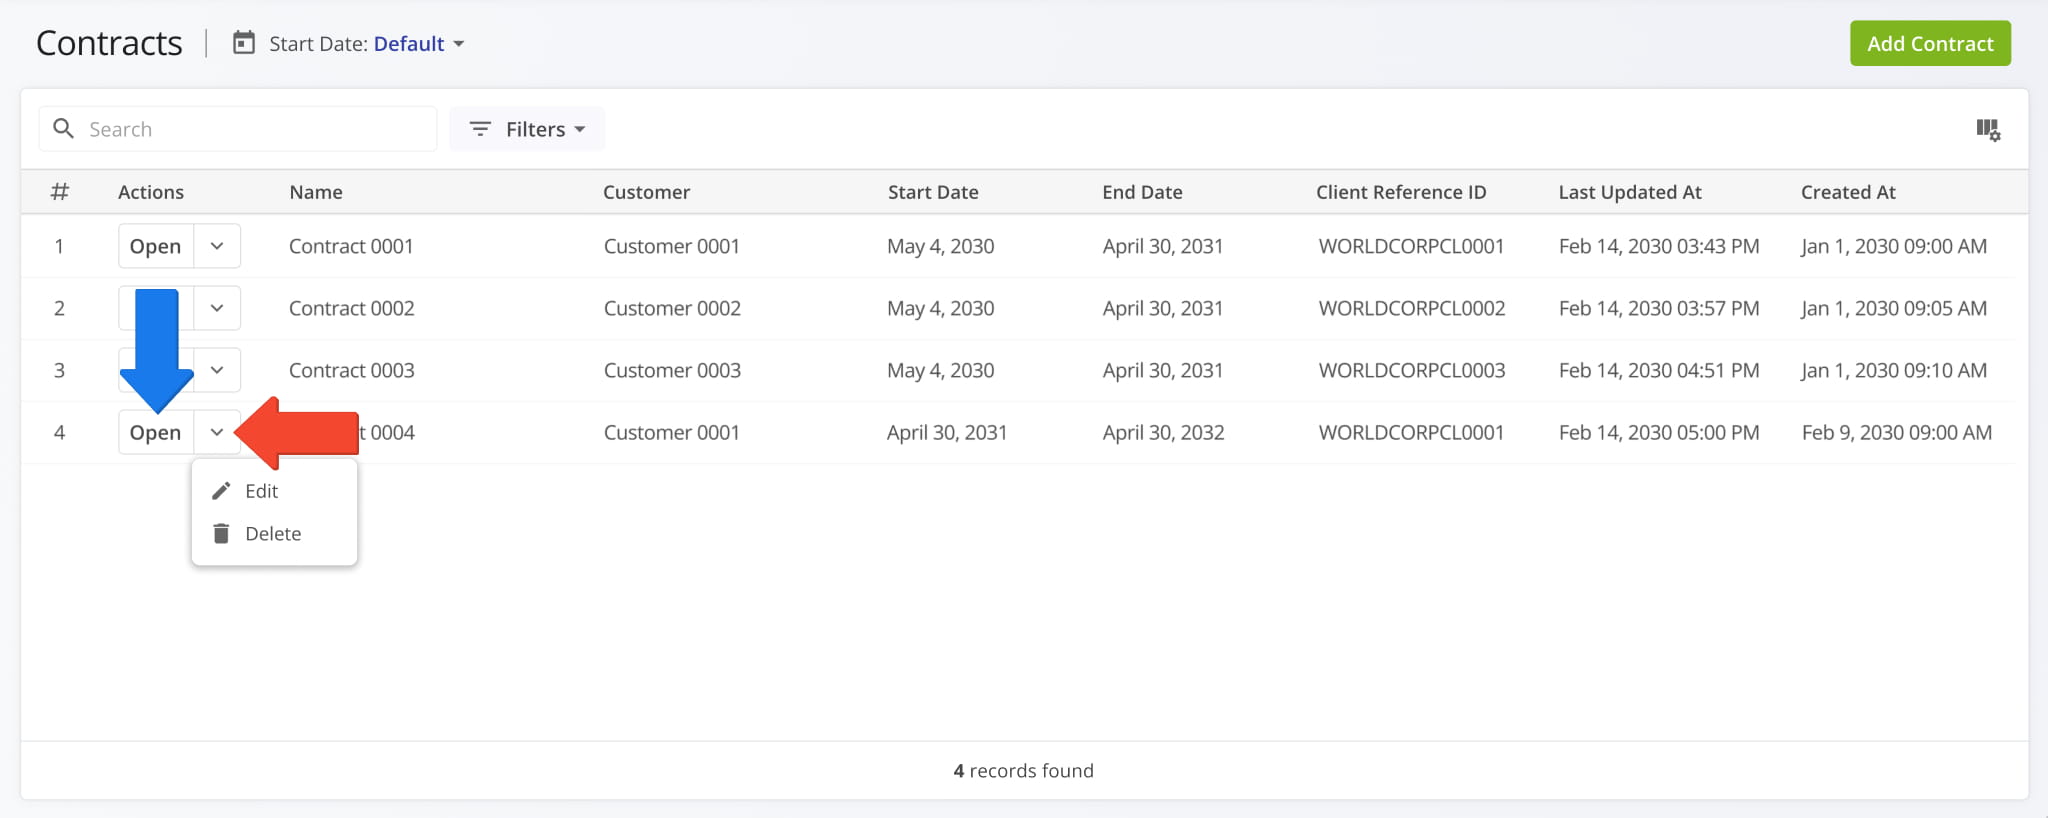Sort by the Start Date column header

pos(932,192)
